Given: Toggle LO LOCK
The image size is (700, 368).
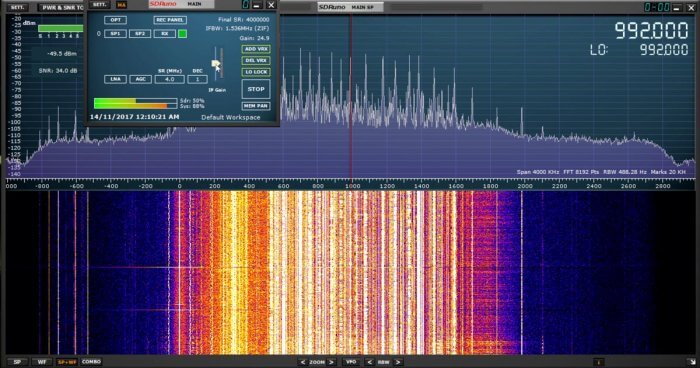Looking at the screenshot, I should coord(256,72).
